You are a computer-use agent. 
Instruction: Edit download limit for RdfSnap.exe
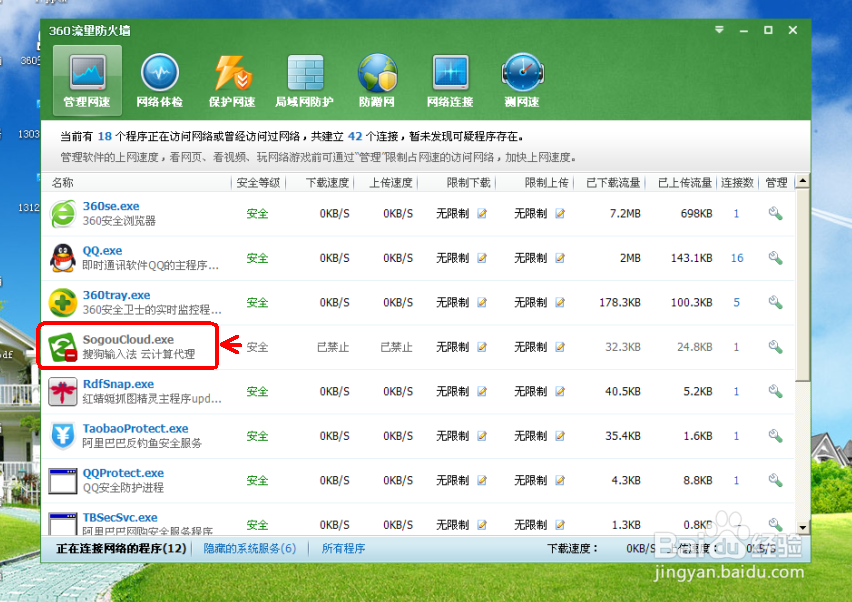point(482,392)
